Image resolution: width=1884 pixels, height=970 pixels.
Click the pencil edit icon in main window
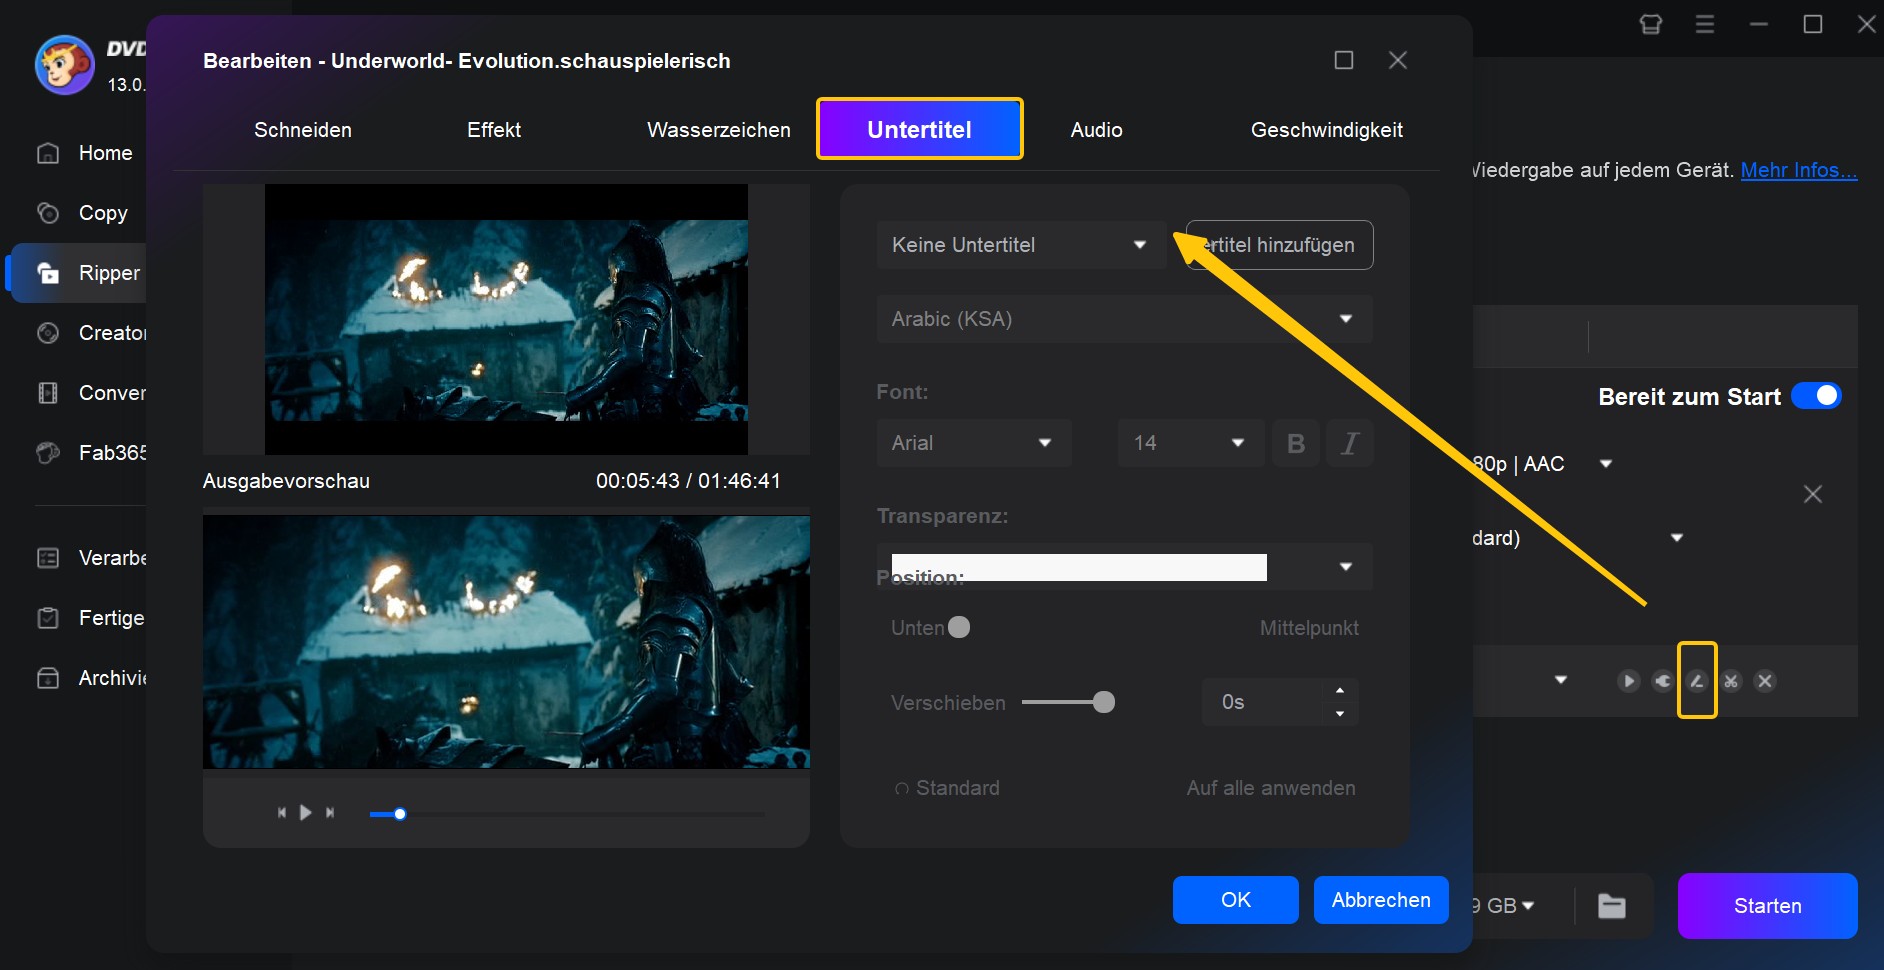click(1697, 681)
